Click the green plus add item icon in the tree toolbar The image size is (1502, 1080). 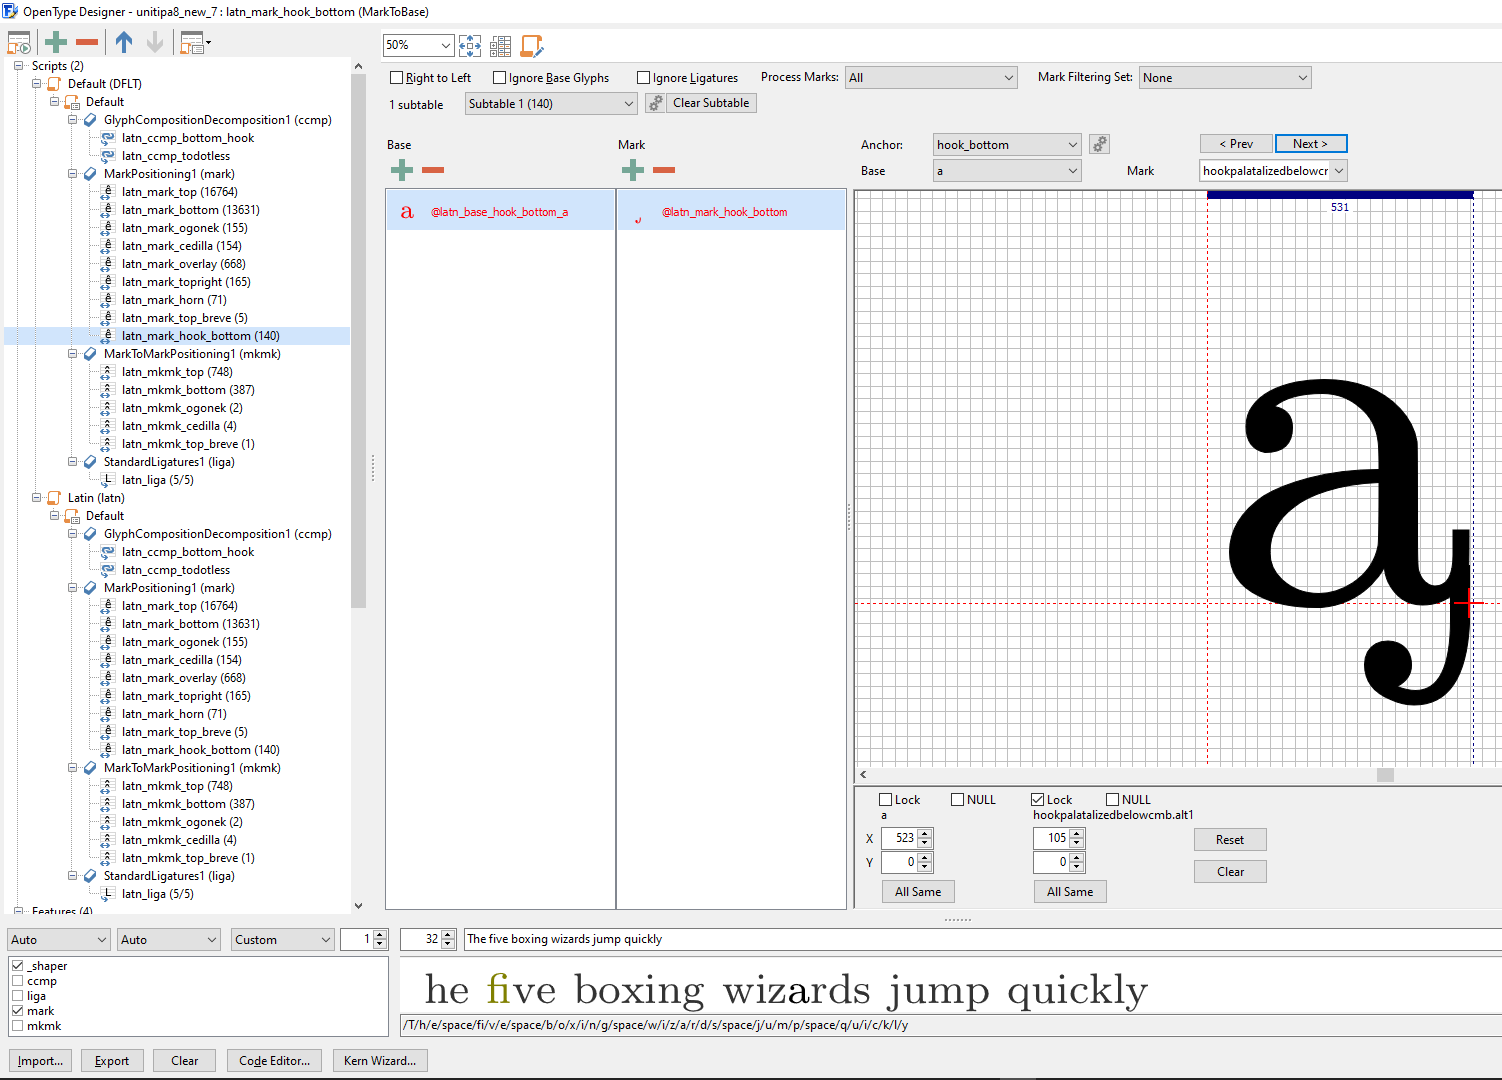click(56, 42)
